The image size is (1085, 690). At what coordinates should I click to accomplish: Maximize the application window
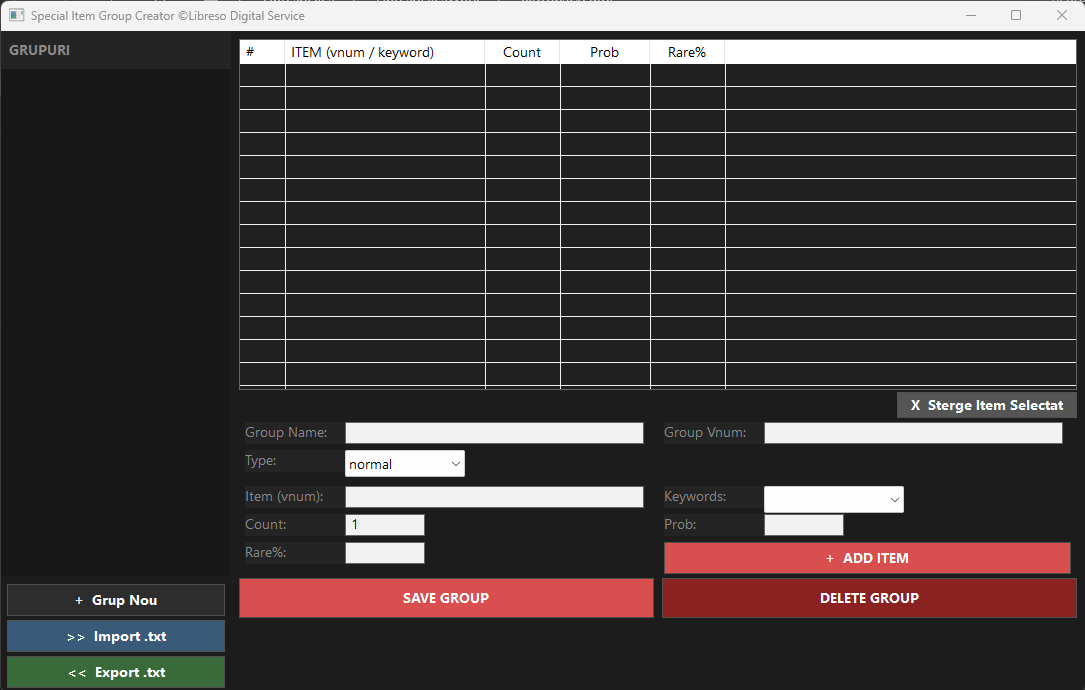pos(1016,15)
